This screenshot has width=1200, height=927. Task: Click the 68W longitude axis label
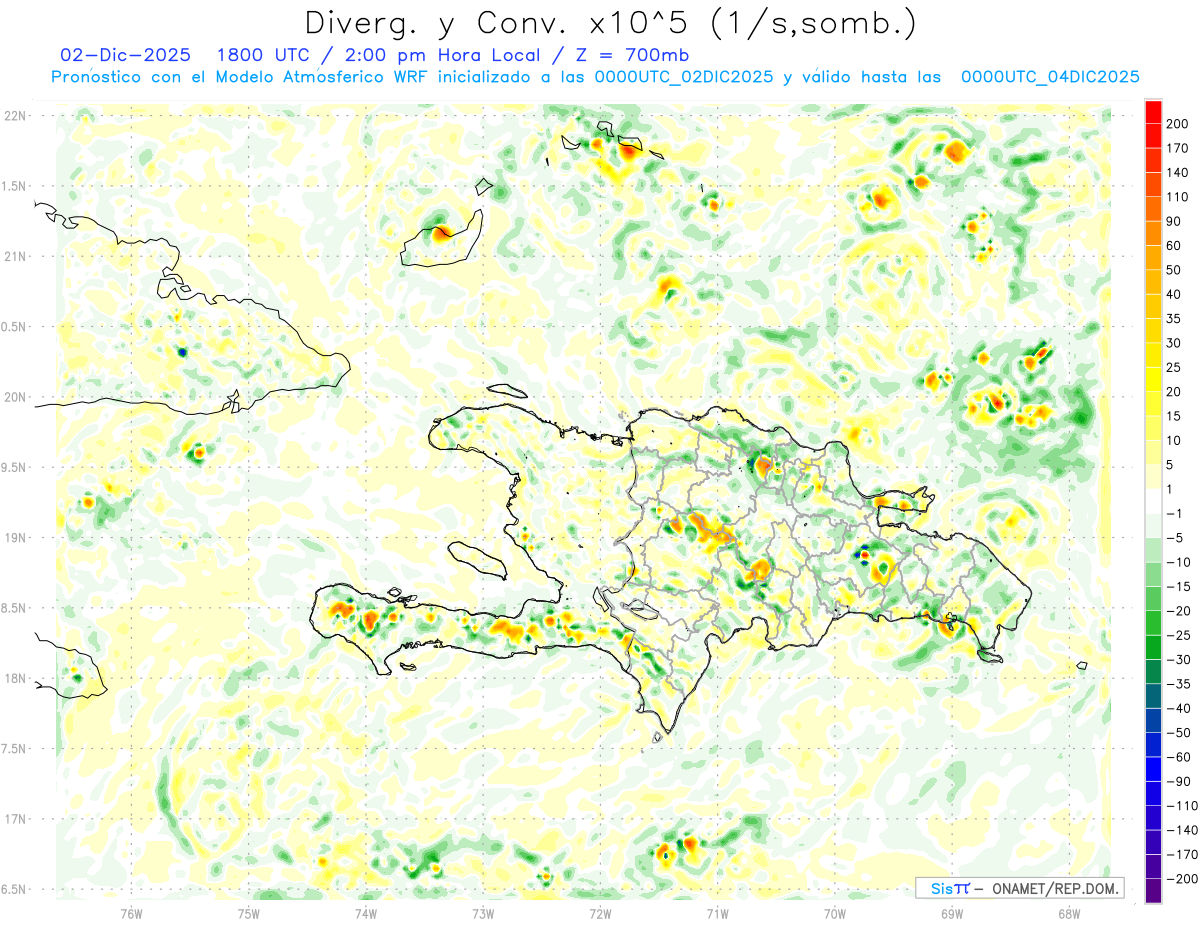[x=1069, y=912]
